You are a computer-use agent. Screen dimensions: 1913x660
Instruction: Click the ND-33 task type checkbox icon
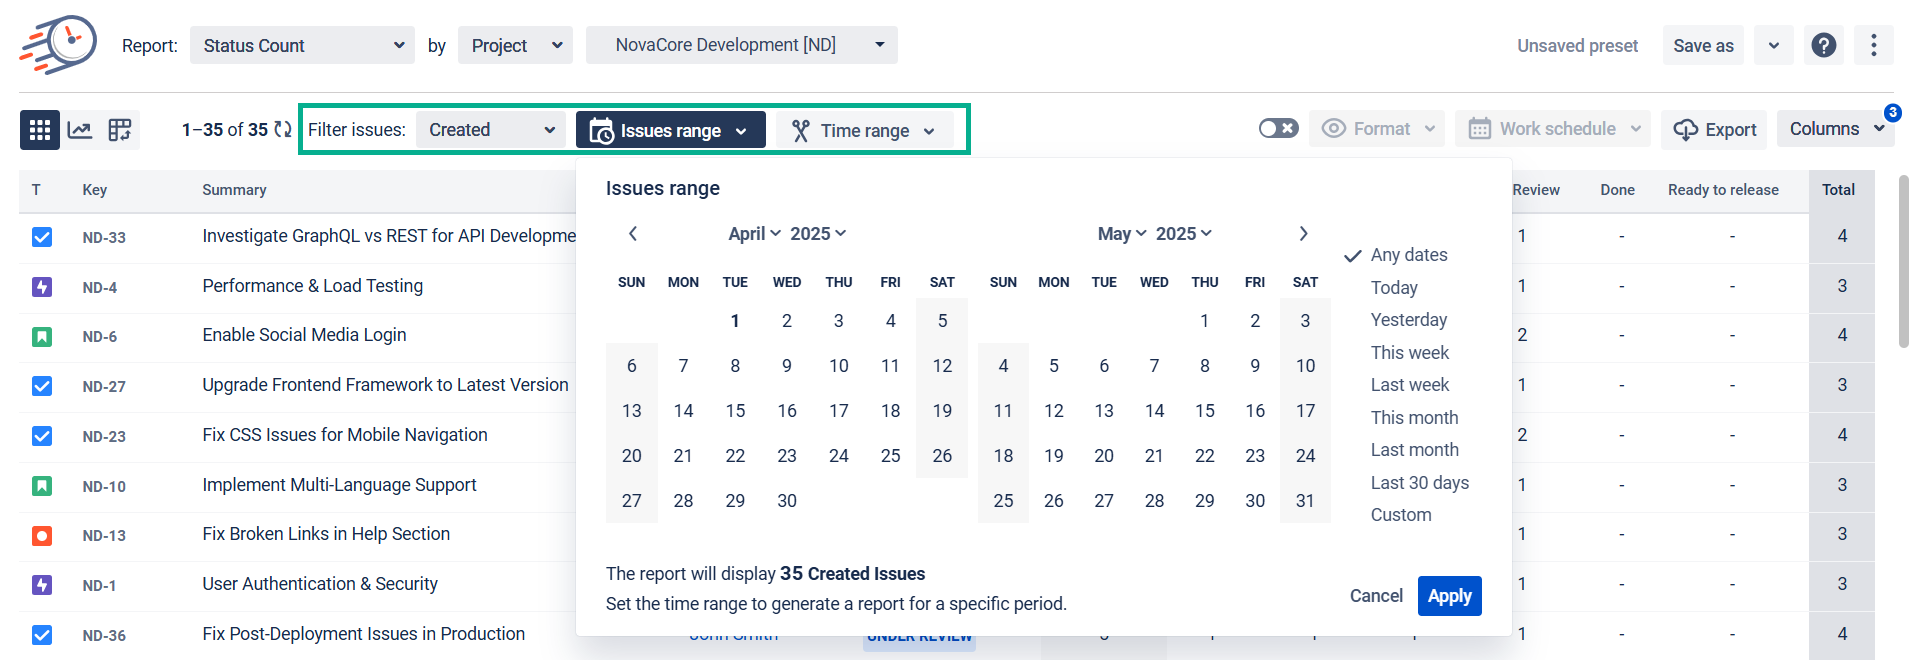(x=42, y=237)
